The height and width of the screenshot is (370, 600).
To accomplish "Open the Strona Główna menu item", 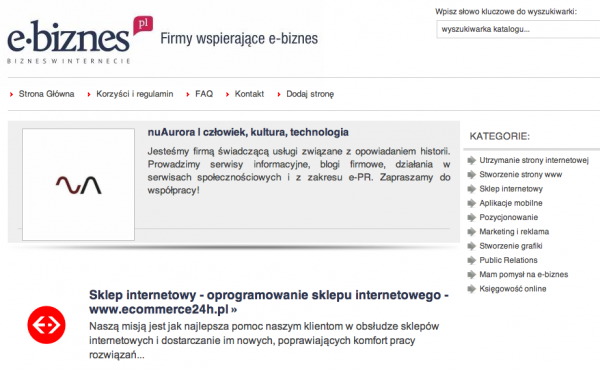I will coord(46,94).
